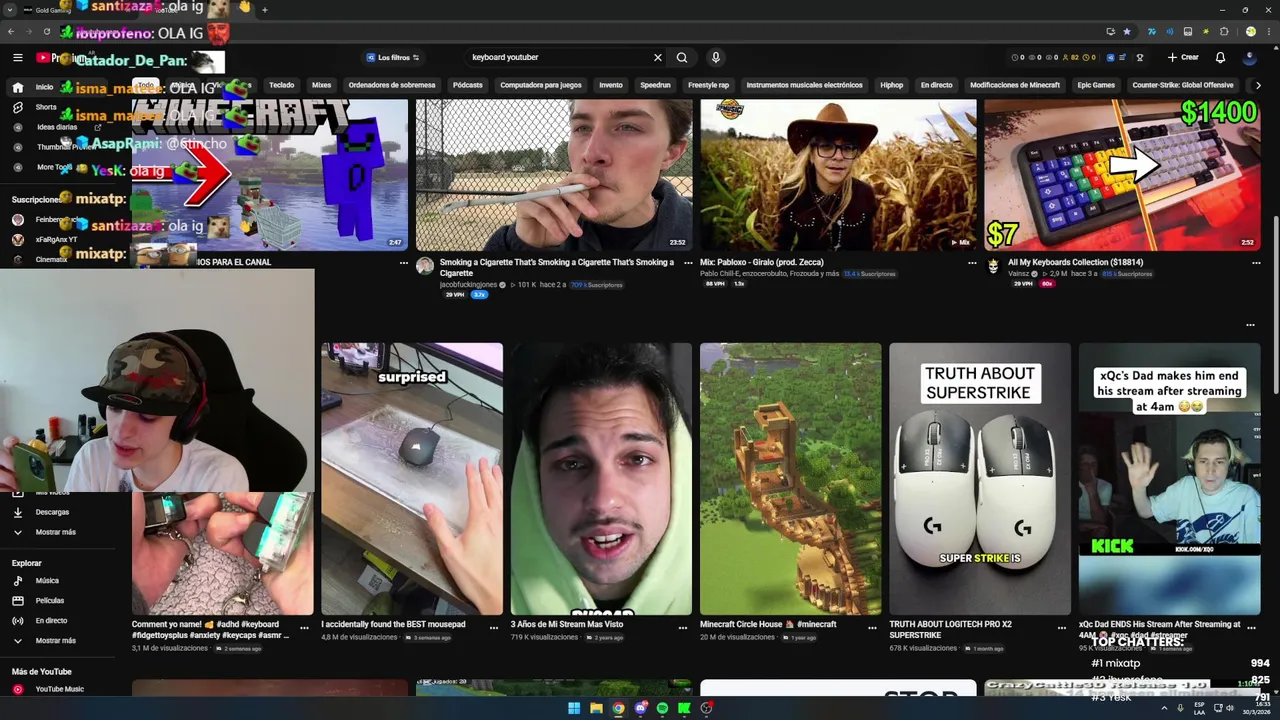This screenshot has height=720, width=1280.
Task: Open YouTube Music link in sidebar
Action: click(x=59, y=689)
